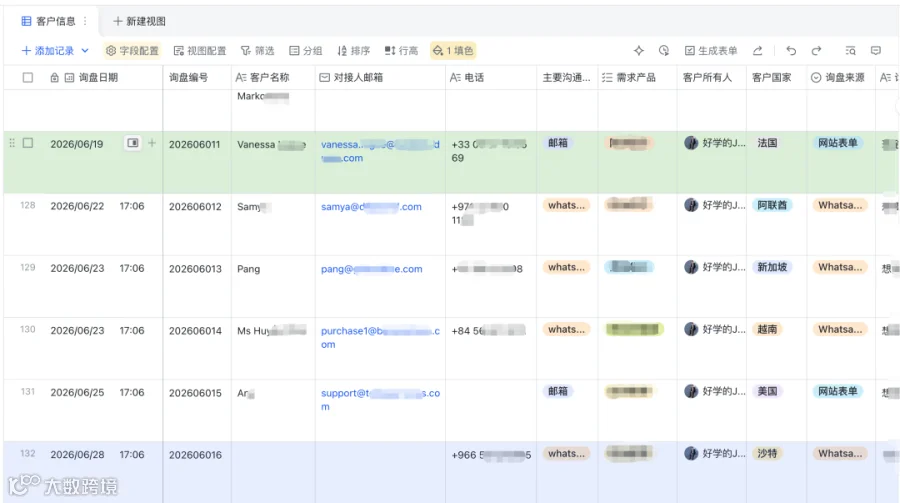Tick the checkbox for row 2026/06/19

28,143
